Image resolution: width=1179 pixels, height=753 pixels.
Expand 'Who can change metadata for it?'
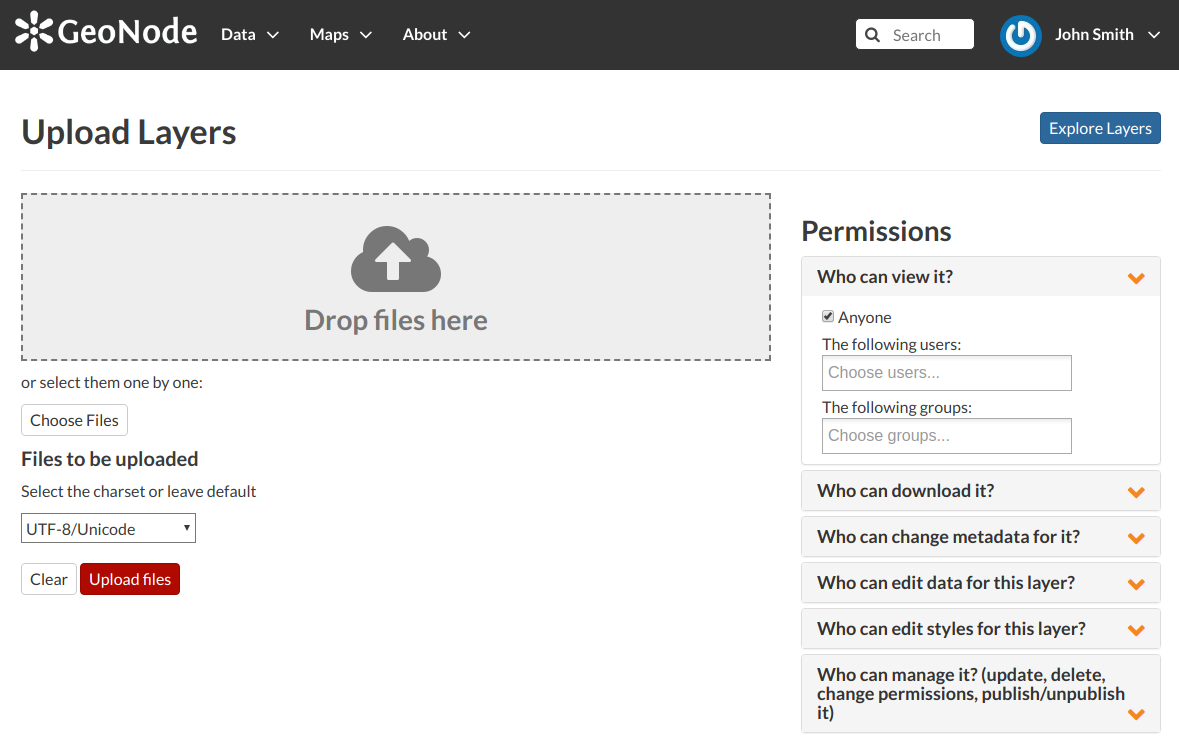948,537
